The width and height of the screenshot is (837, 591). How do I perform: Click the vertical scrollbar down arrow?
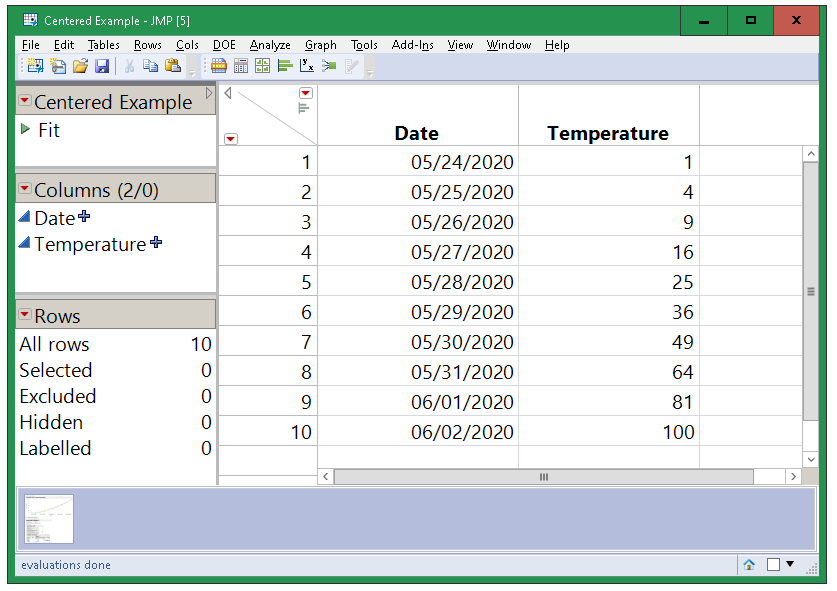(811, 459)
